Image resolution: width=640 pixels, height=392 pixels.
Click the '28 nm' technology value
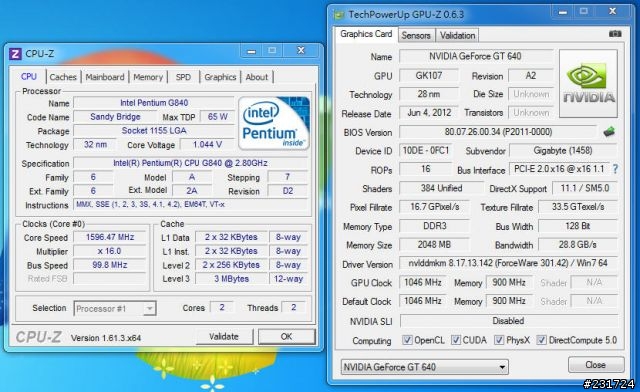click(x=429, y=94)
